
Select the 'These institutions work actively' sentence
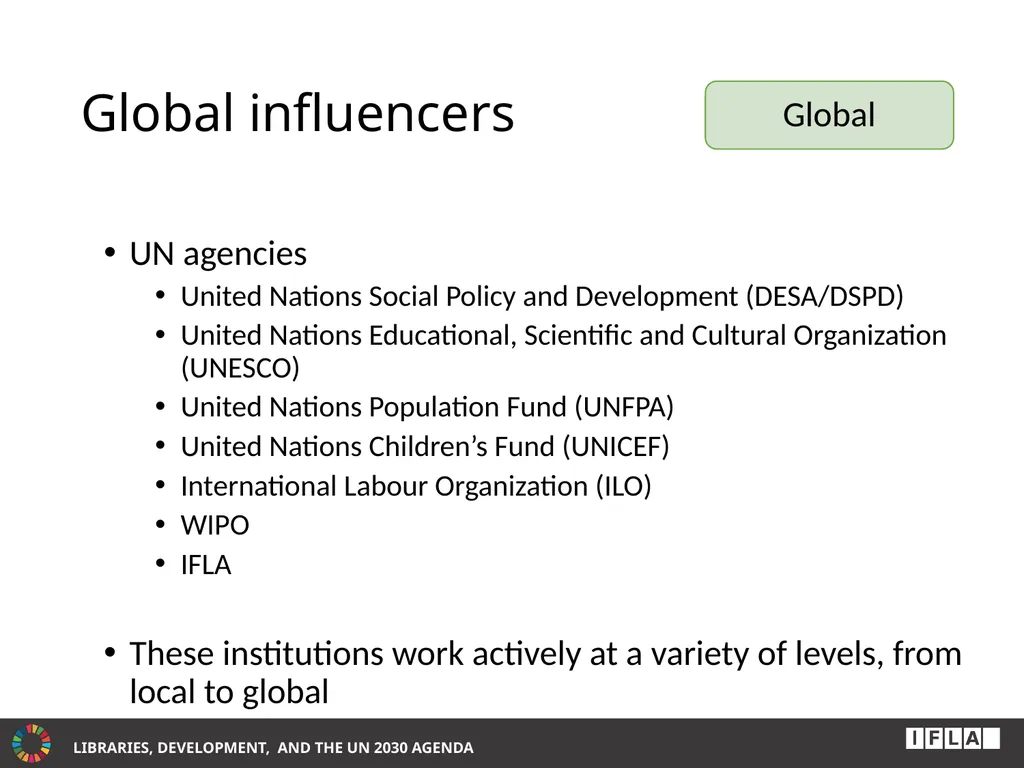tap(545, 673)
